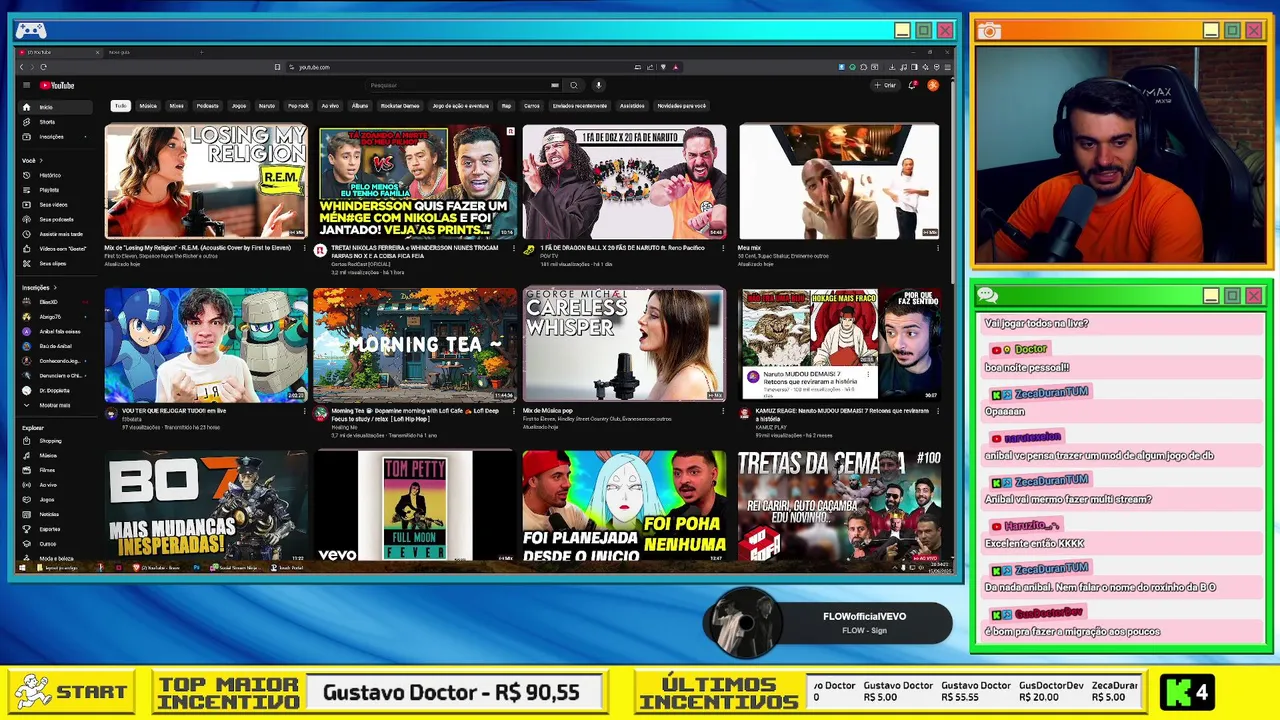
Task: Select the Rockstar Games filter chip
Action: click(x=400, y=106)
